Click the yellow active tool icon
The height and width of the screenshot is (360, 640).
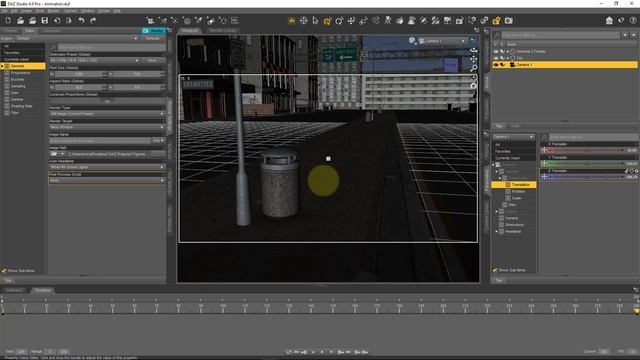[292, 20]
